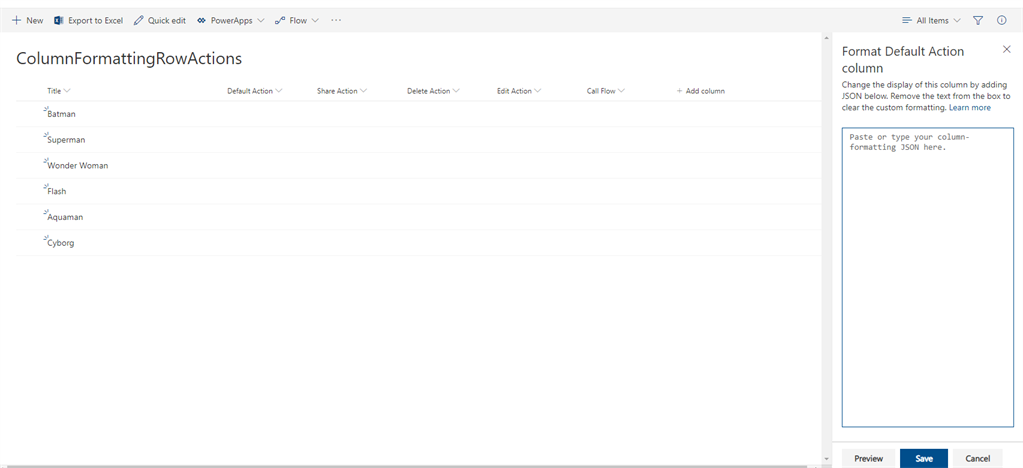Screen dimensions: 1023x468
Task: Click the Export to Excel icon
Action: point(59,20)
